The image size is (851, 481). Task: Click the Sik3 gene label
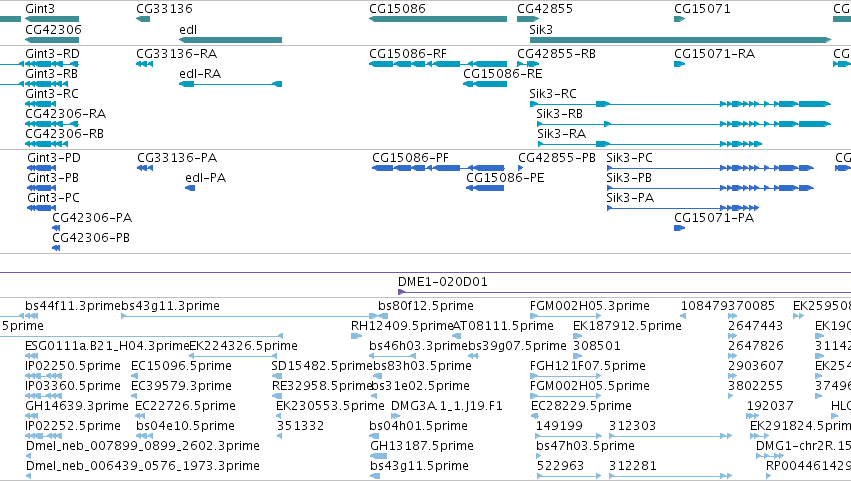tap(541, 30)
